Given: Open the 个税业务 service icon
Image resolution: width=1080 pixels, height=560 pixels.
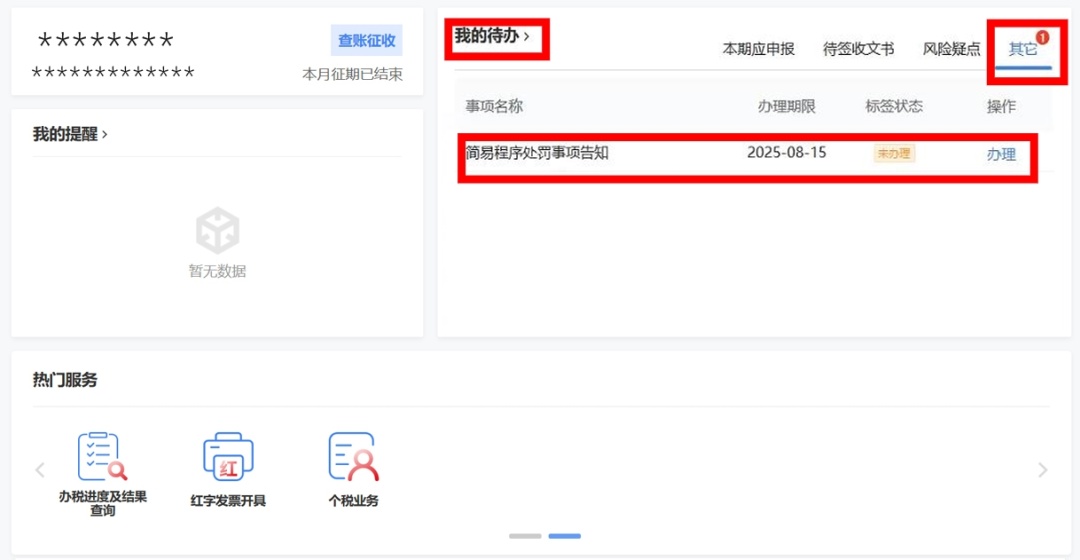Looking at the screenshot, I should point(353,458).
